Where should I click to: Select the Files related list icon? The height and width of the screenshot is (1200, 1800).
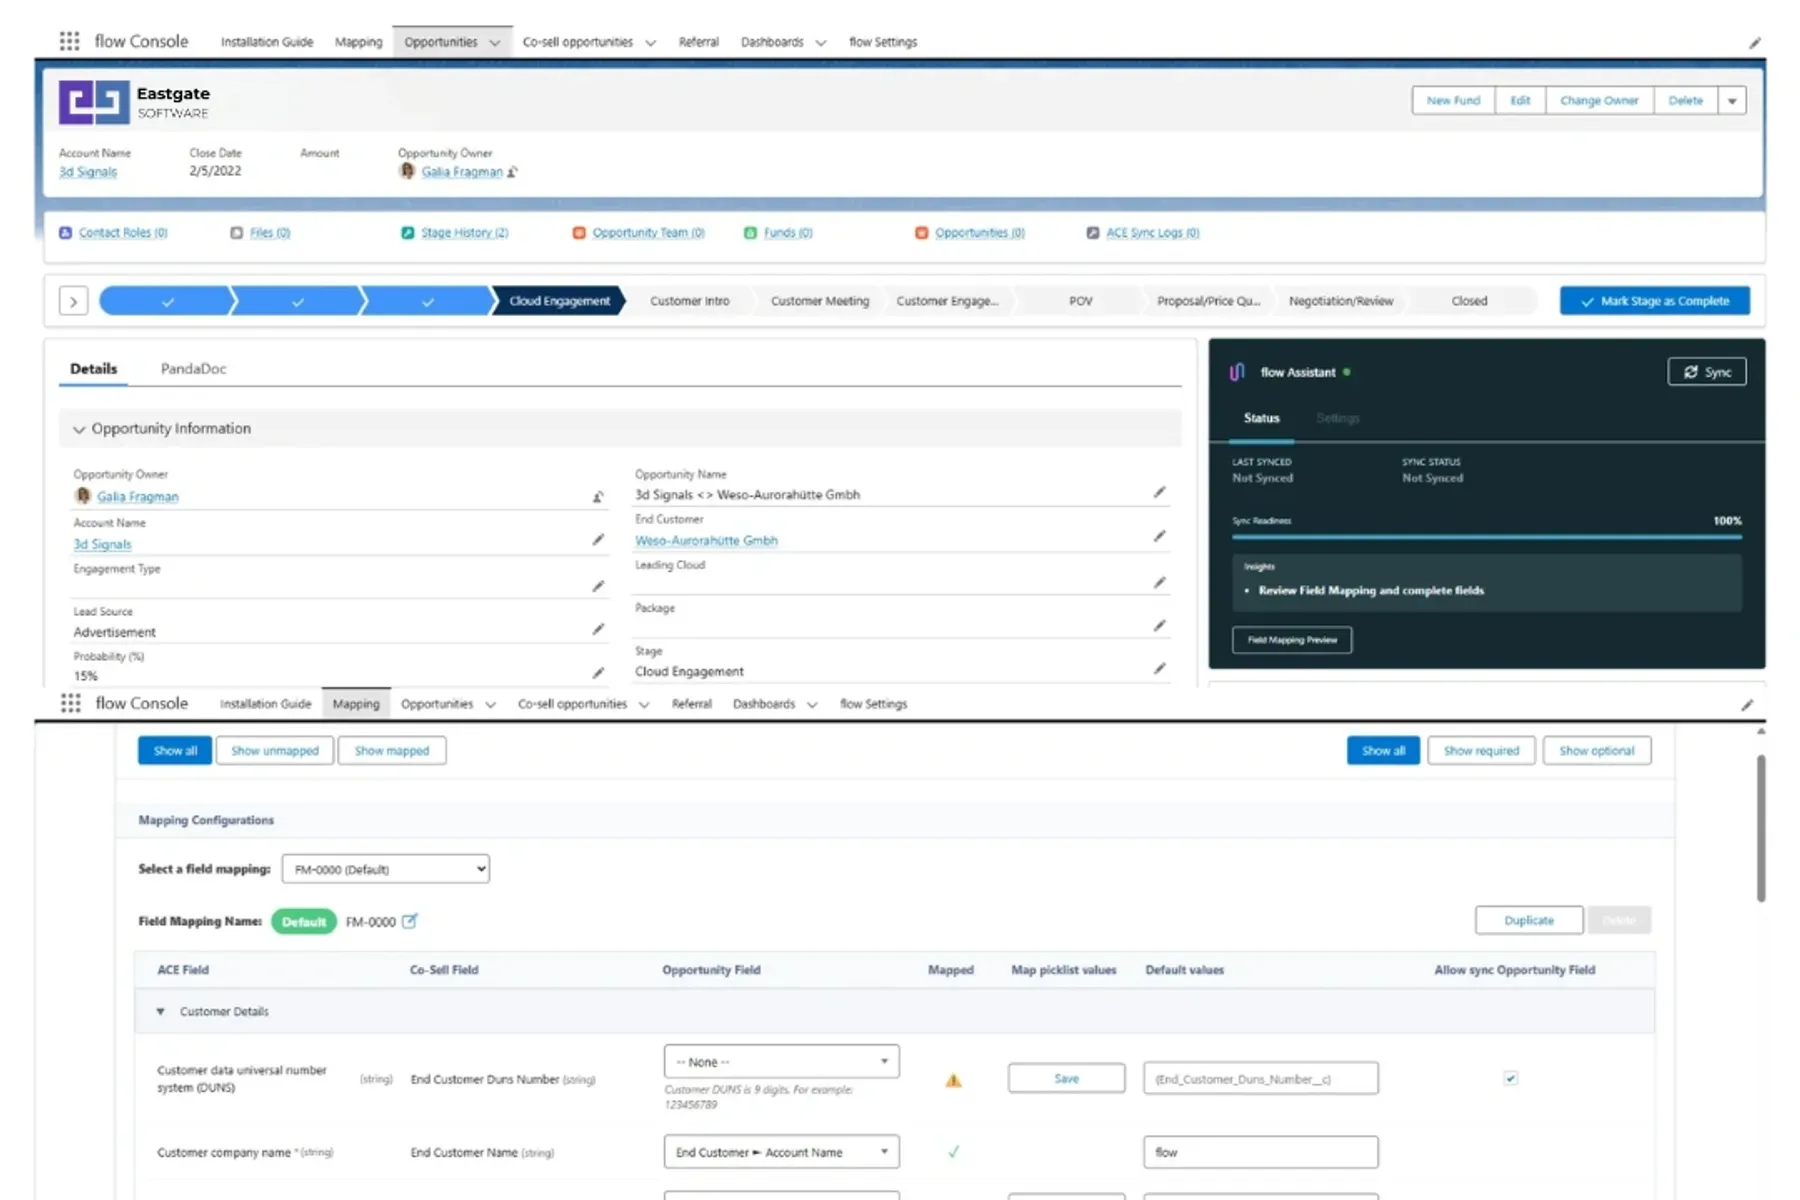(x=236, y=232)
